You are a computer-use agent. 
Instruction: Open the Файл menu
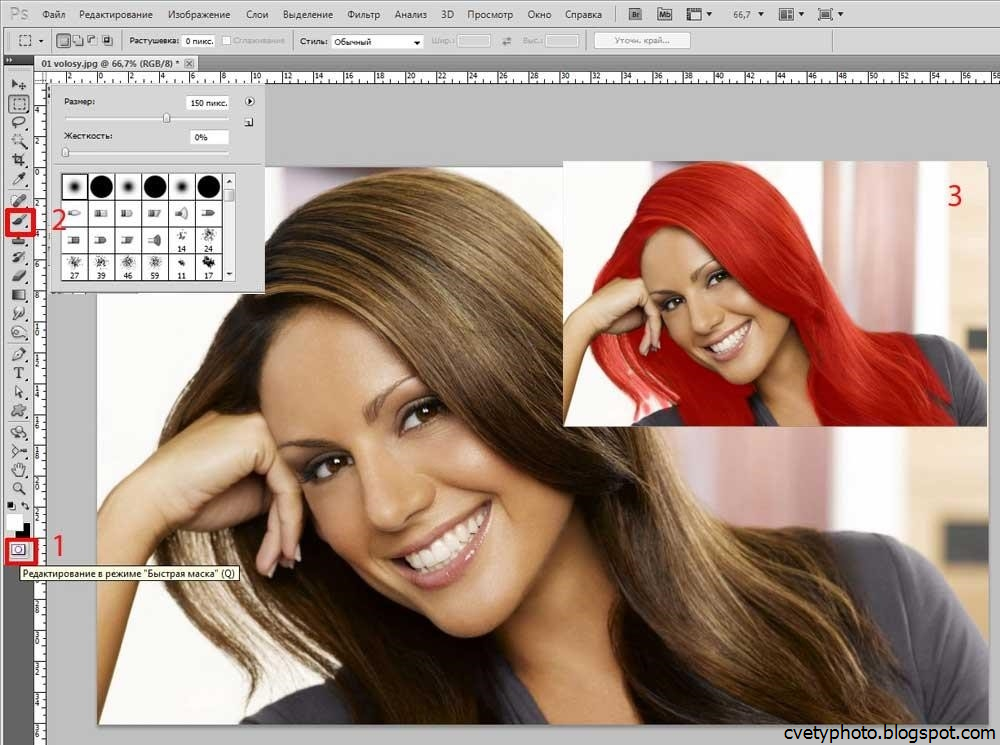(54, 14)
